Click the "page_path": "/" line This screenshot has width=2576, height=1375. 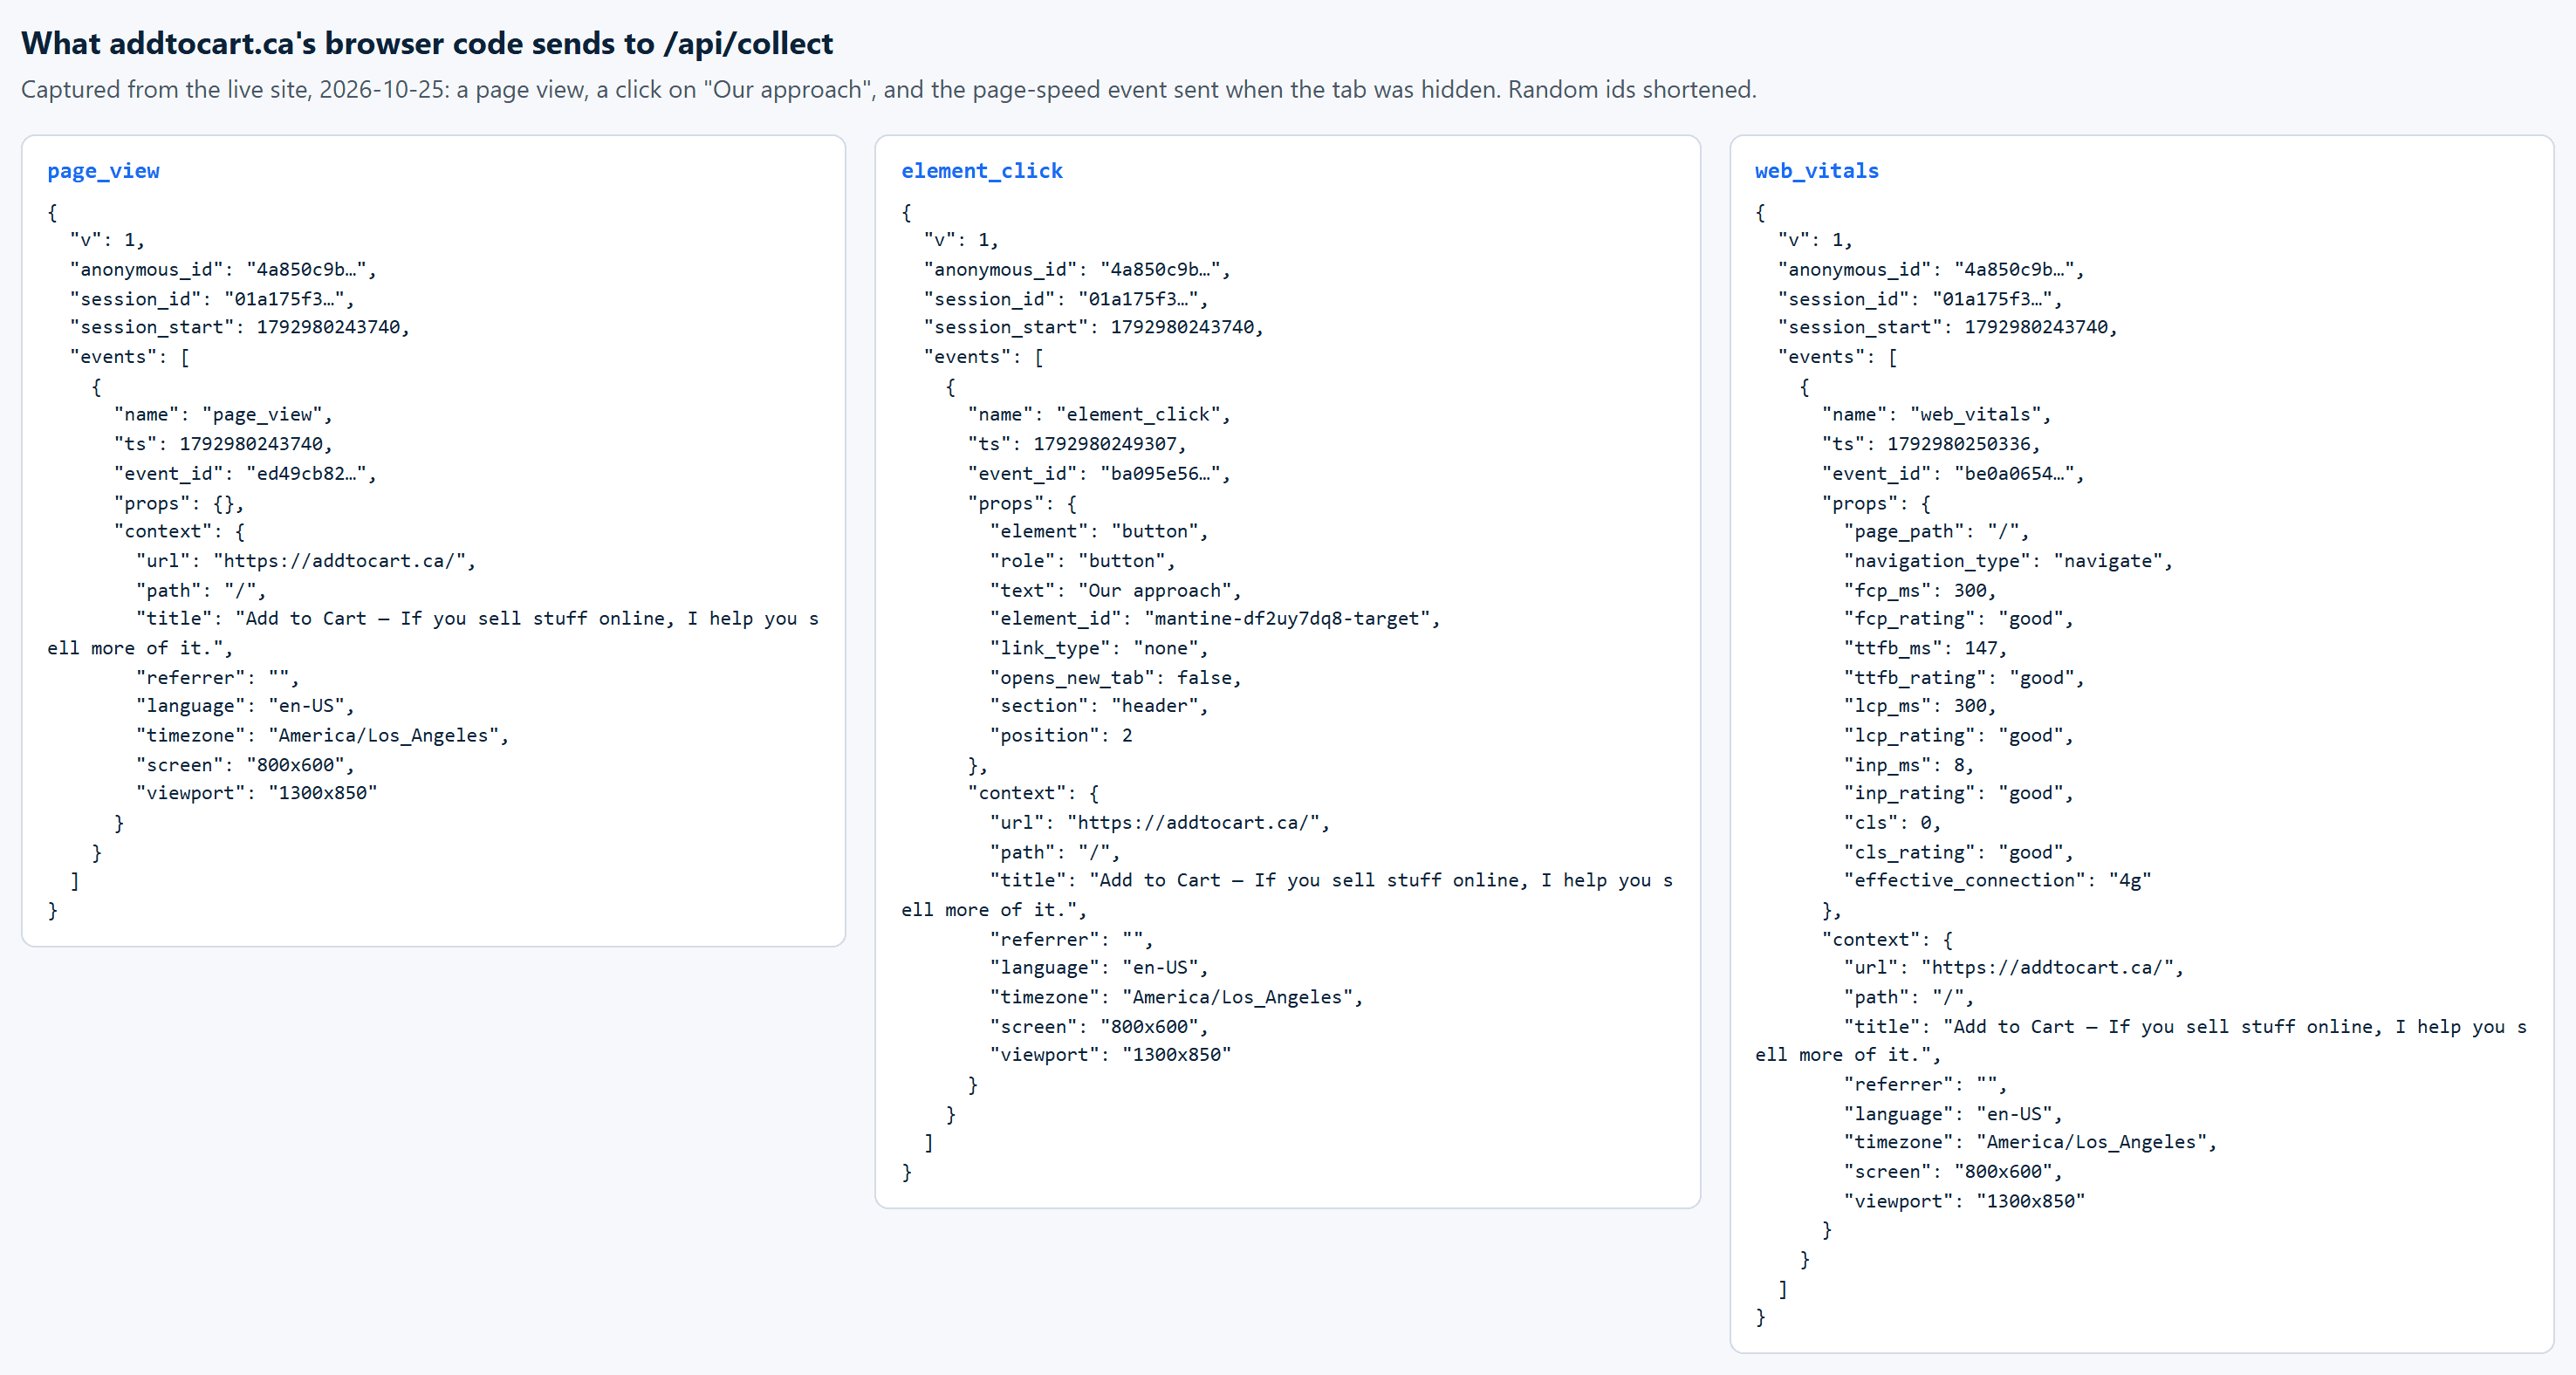pyautogui.click(x=1936, y=531)
